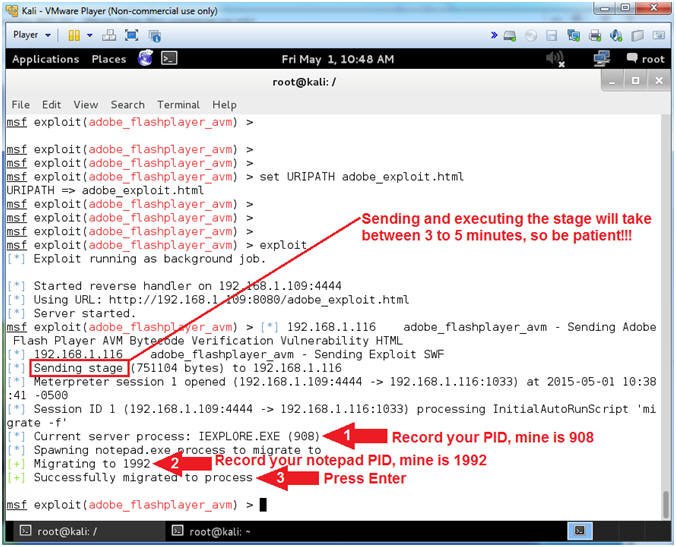
Task: Close the root@kali terminal window
Action: [x=659, y=81]
